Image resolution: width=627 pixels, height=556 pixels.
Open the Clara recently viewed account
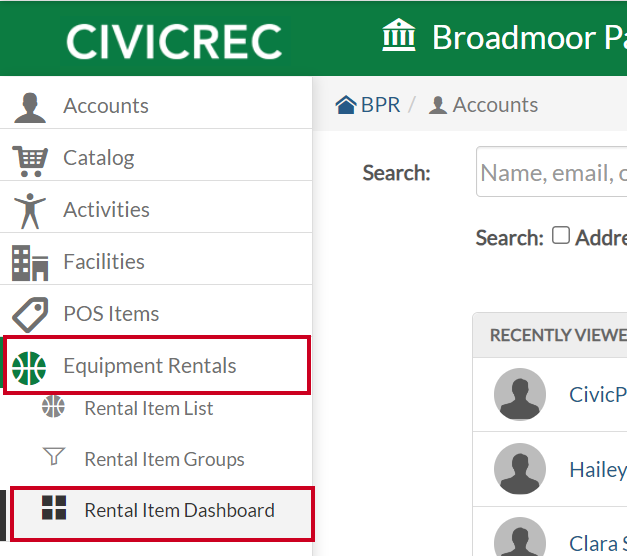point(598,544)
